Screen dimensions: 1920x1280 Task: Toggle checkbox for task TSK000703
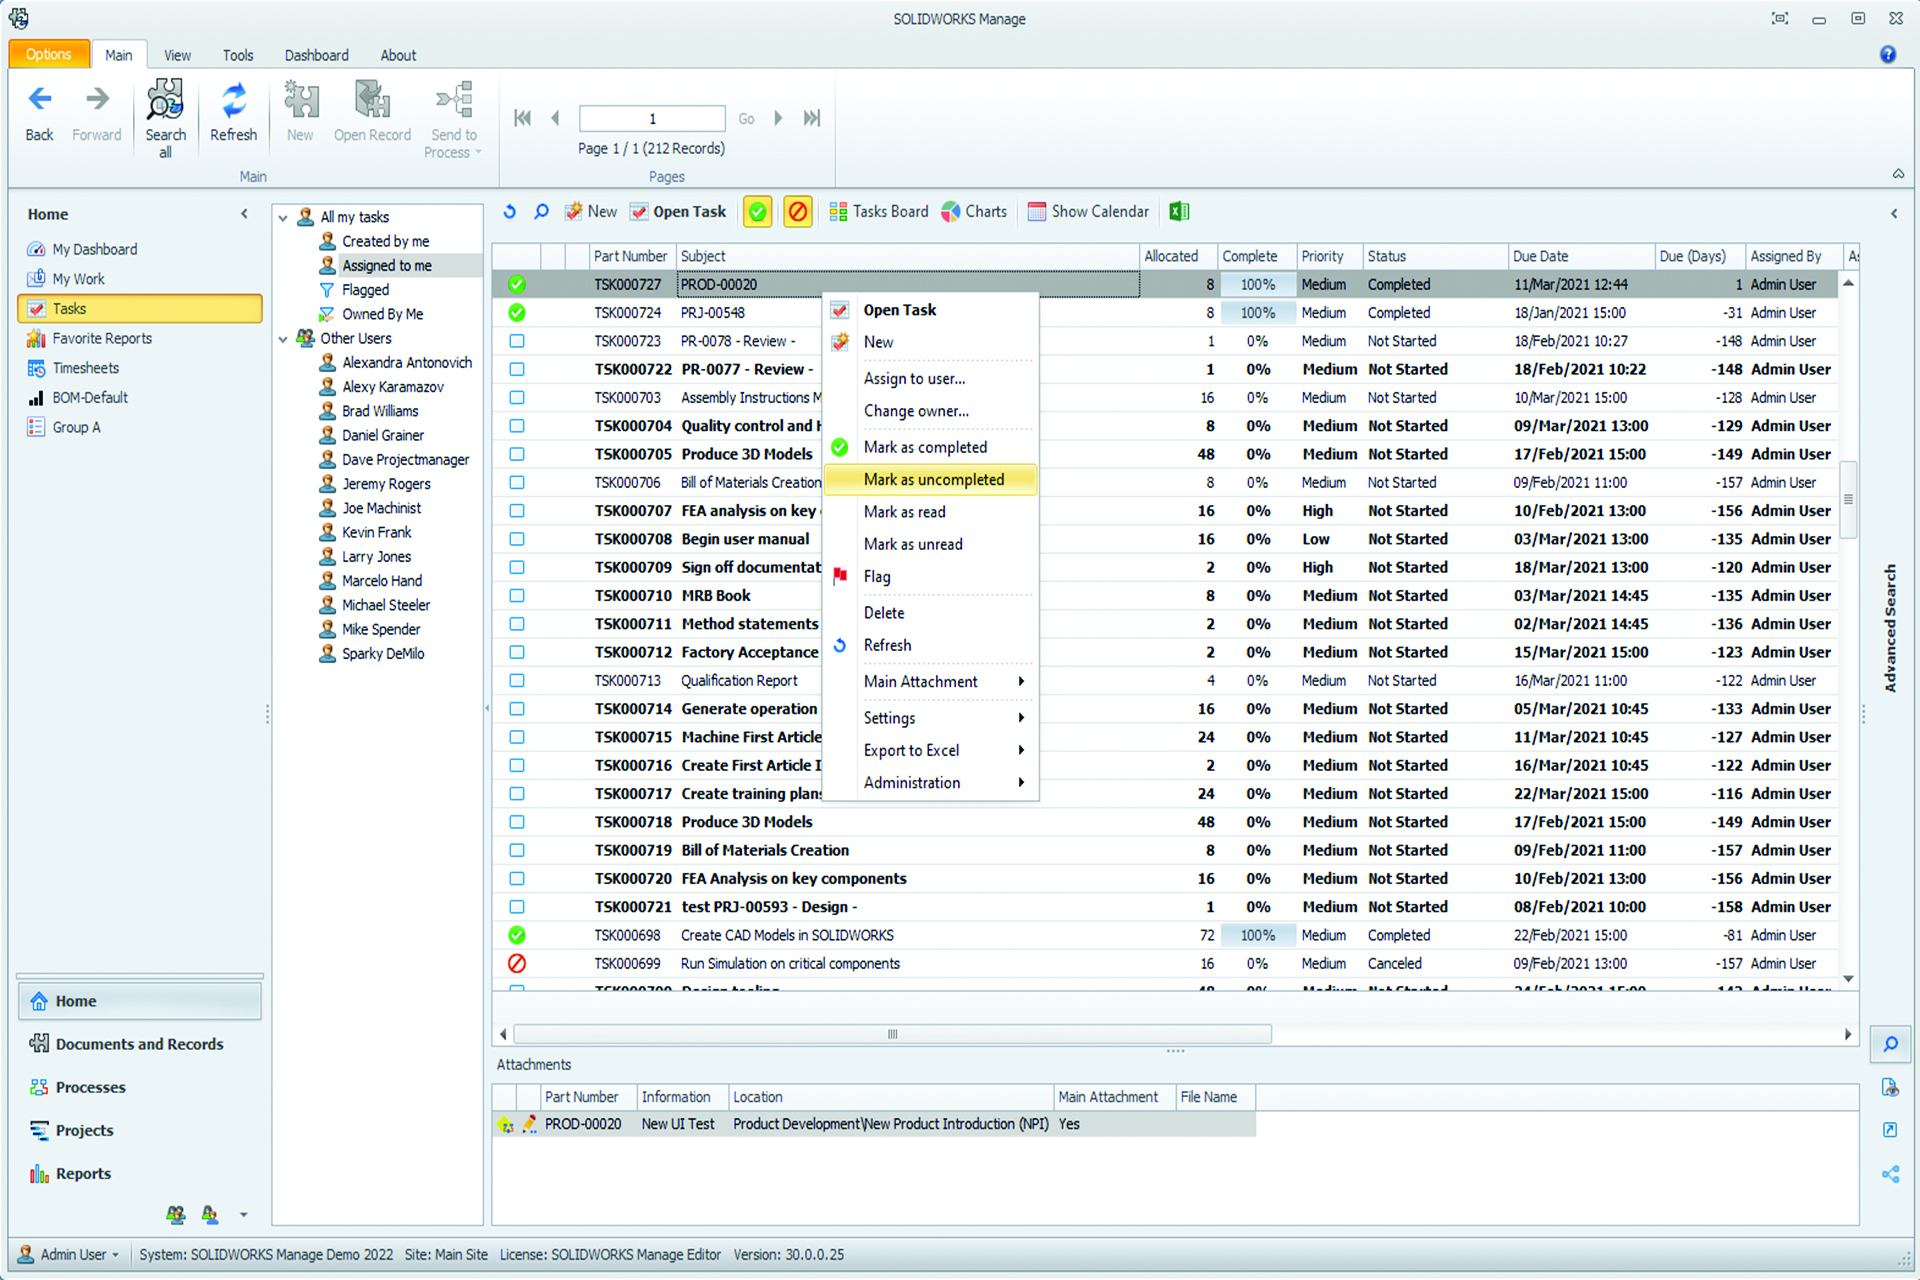[x=517, y=398]
